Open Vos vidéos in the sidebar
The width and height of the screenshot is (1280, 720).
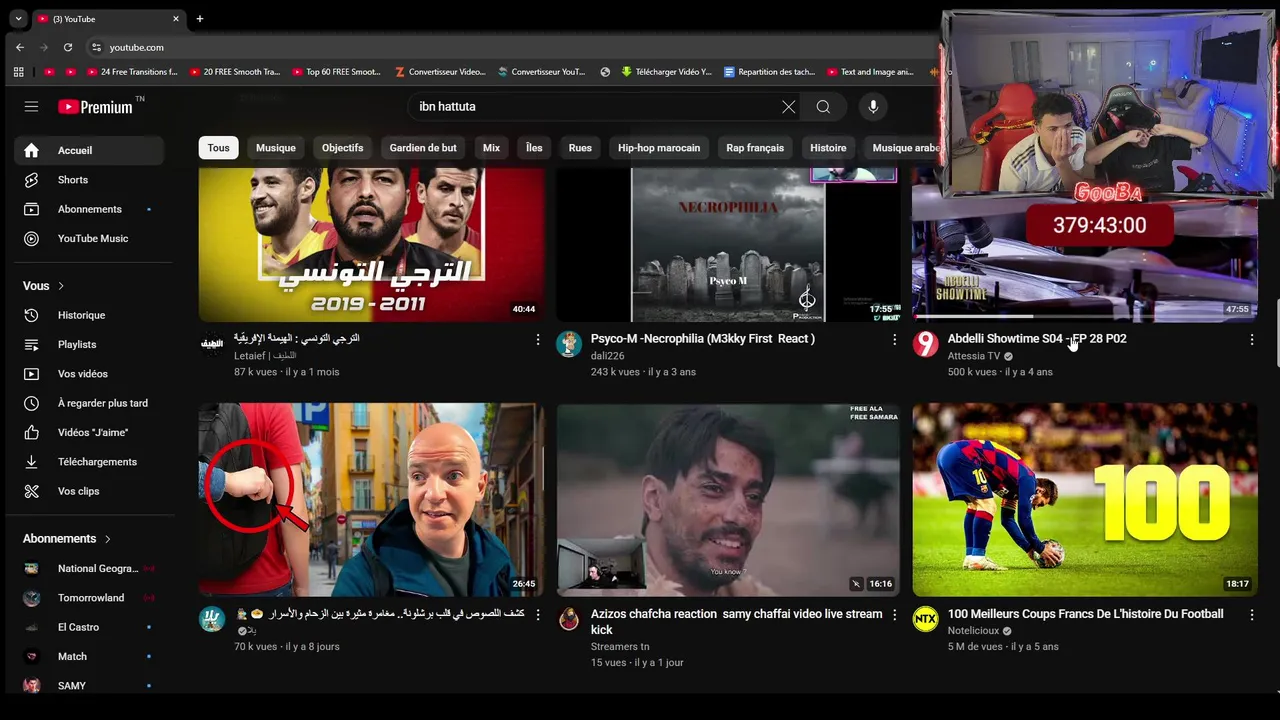tap(89, 374)
